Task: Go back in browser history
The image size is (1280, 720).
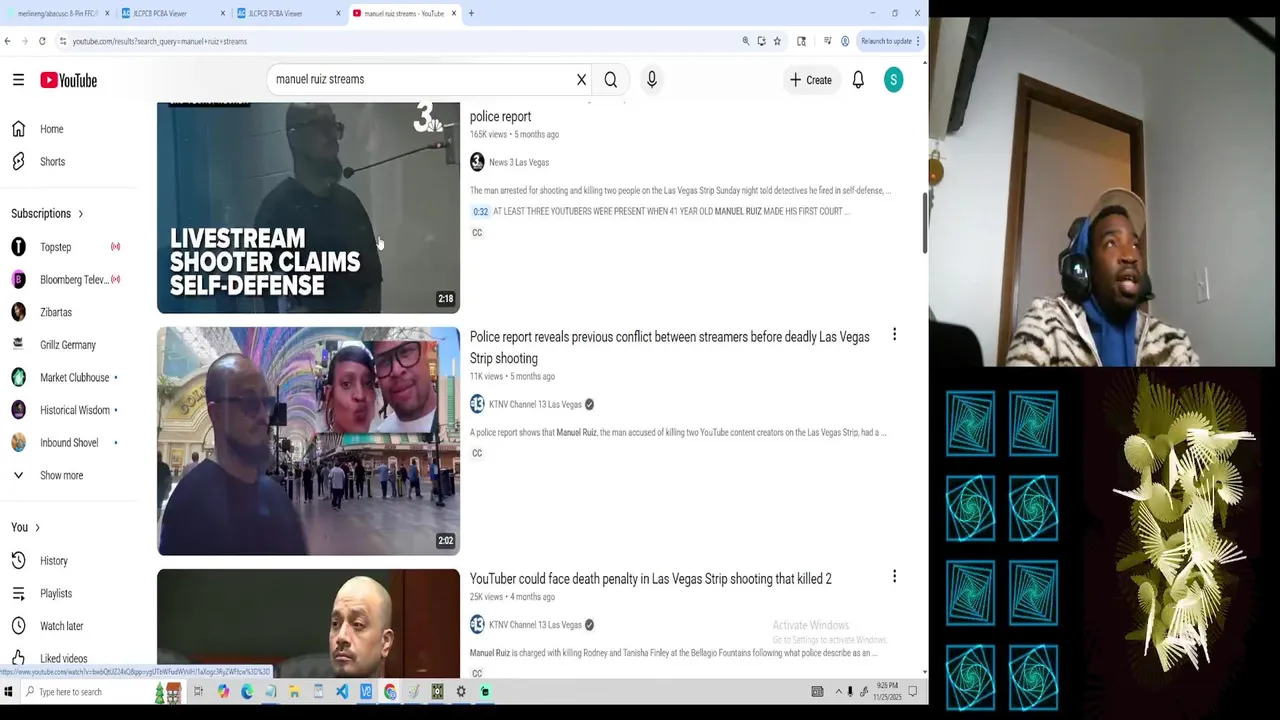Action: click(8, 41)
